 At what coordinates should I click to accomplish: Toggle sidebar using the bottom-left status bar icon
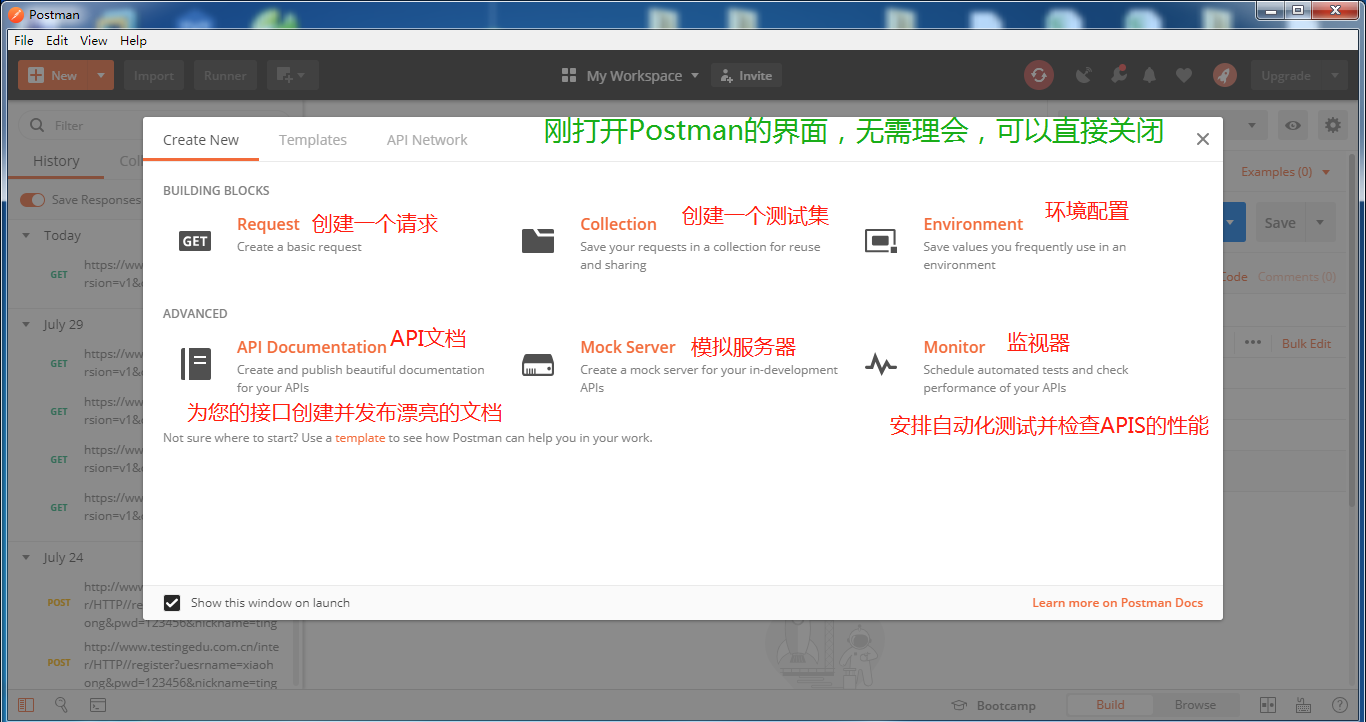(x=26, y=705)
